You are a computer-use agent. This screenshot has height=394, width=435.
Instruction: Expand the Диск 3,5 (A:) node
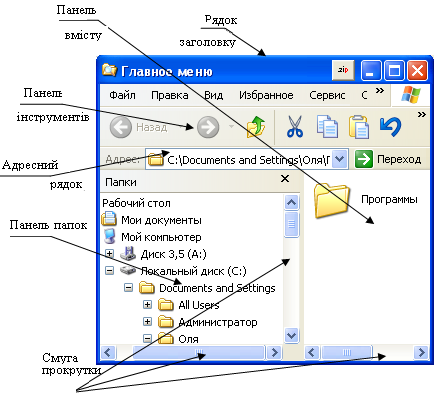109,253
